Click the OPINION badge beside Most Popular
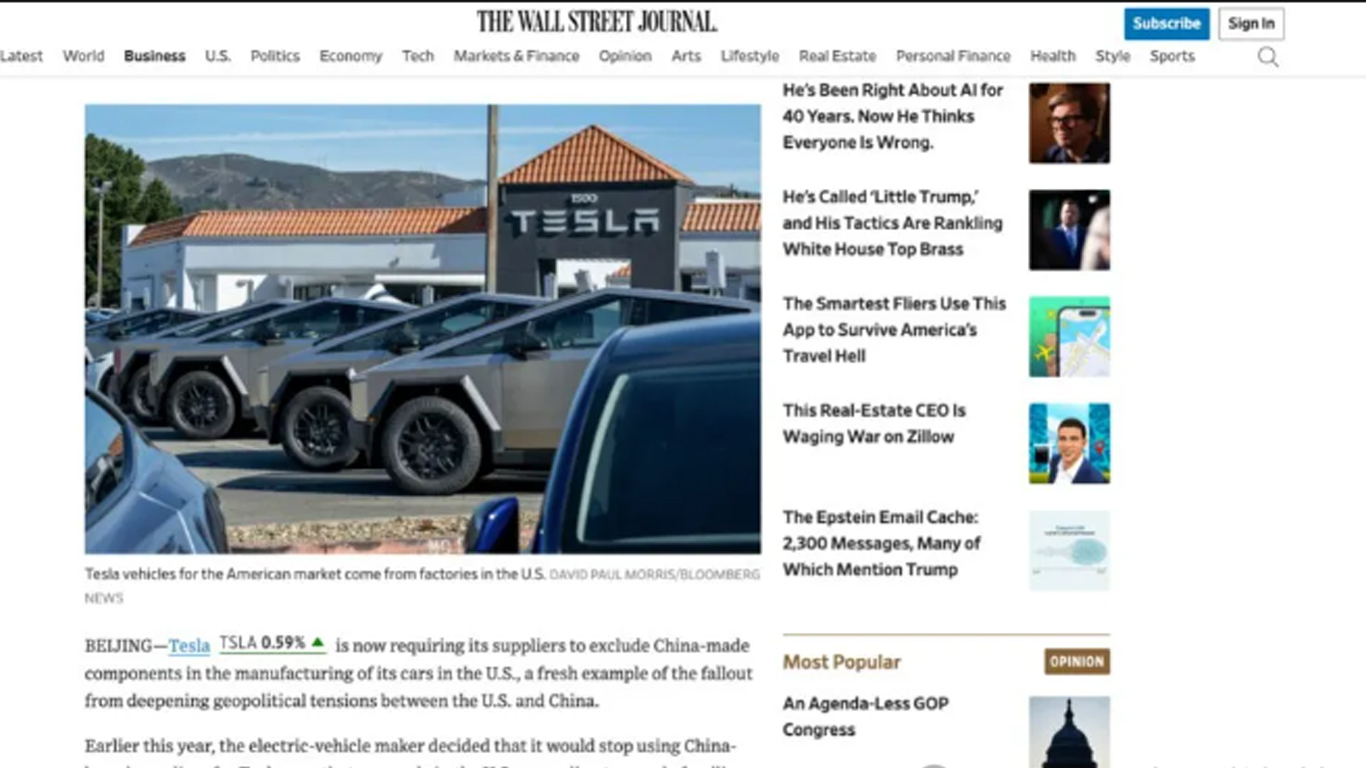 [x=1077, y=661]
